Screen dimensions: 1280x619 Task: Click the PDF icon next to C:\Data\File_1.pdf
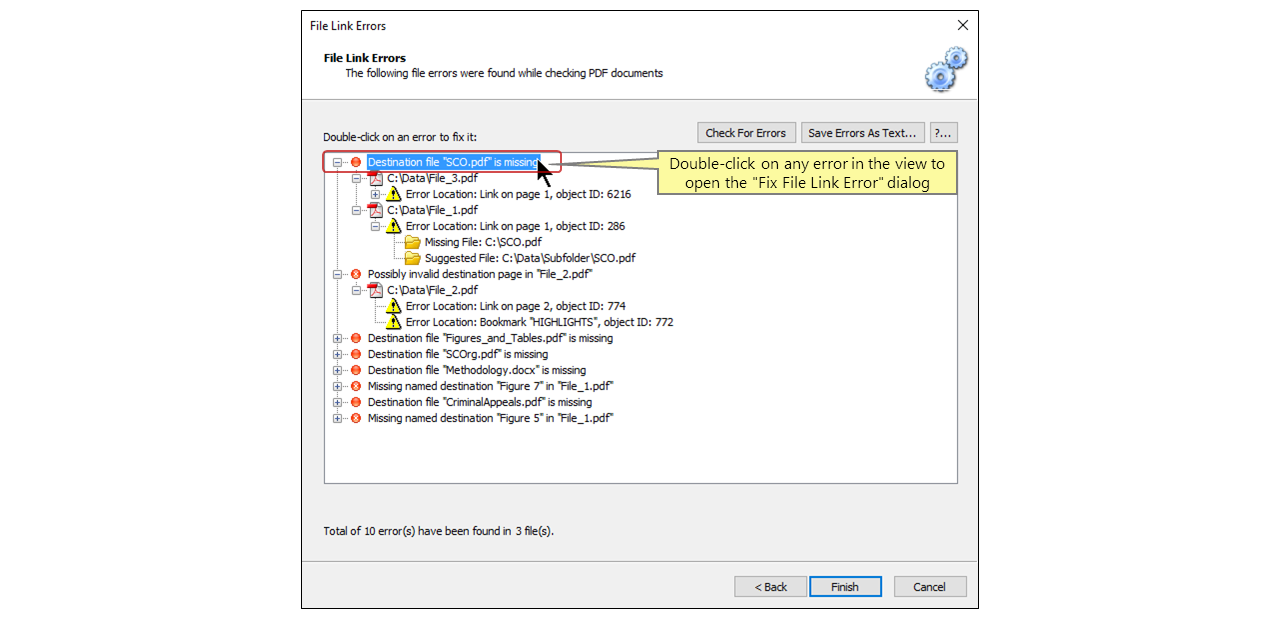376,210
